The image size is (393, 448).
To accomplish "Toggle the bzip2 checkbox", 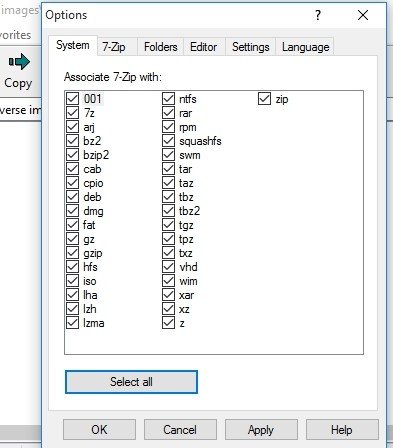I will point(72,155).
